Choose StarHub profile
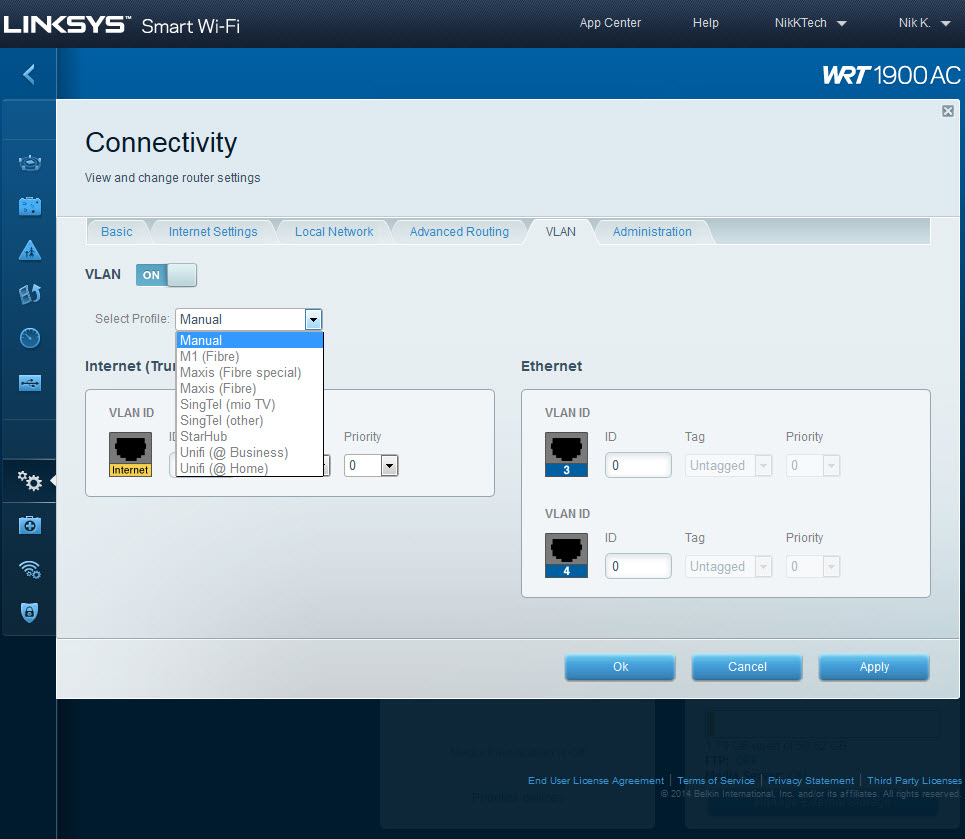The width and height of the screenshot is (965, 839). click(250, 436)
